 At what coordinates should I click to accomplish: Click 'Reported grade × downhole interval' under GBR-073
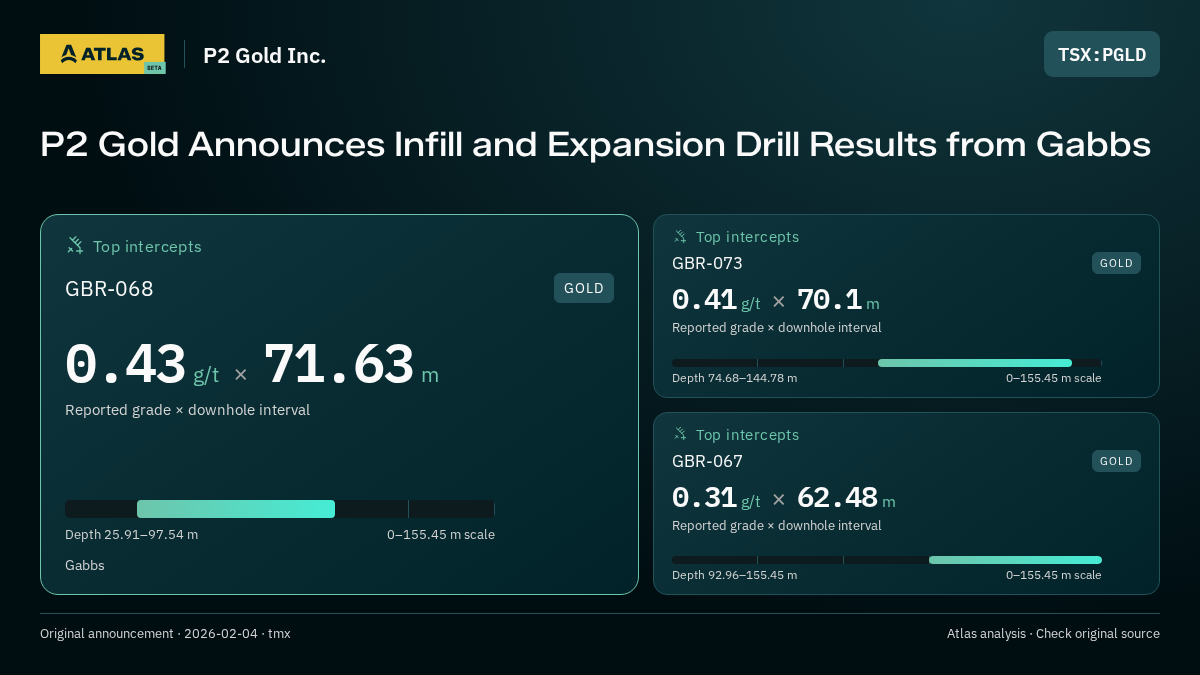[x=777, y=328]
